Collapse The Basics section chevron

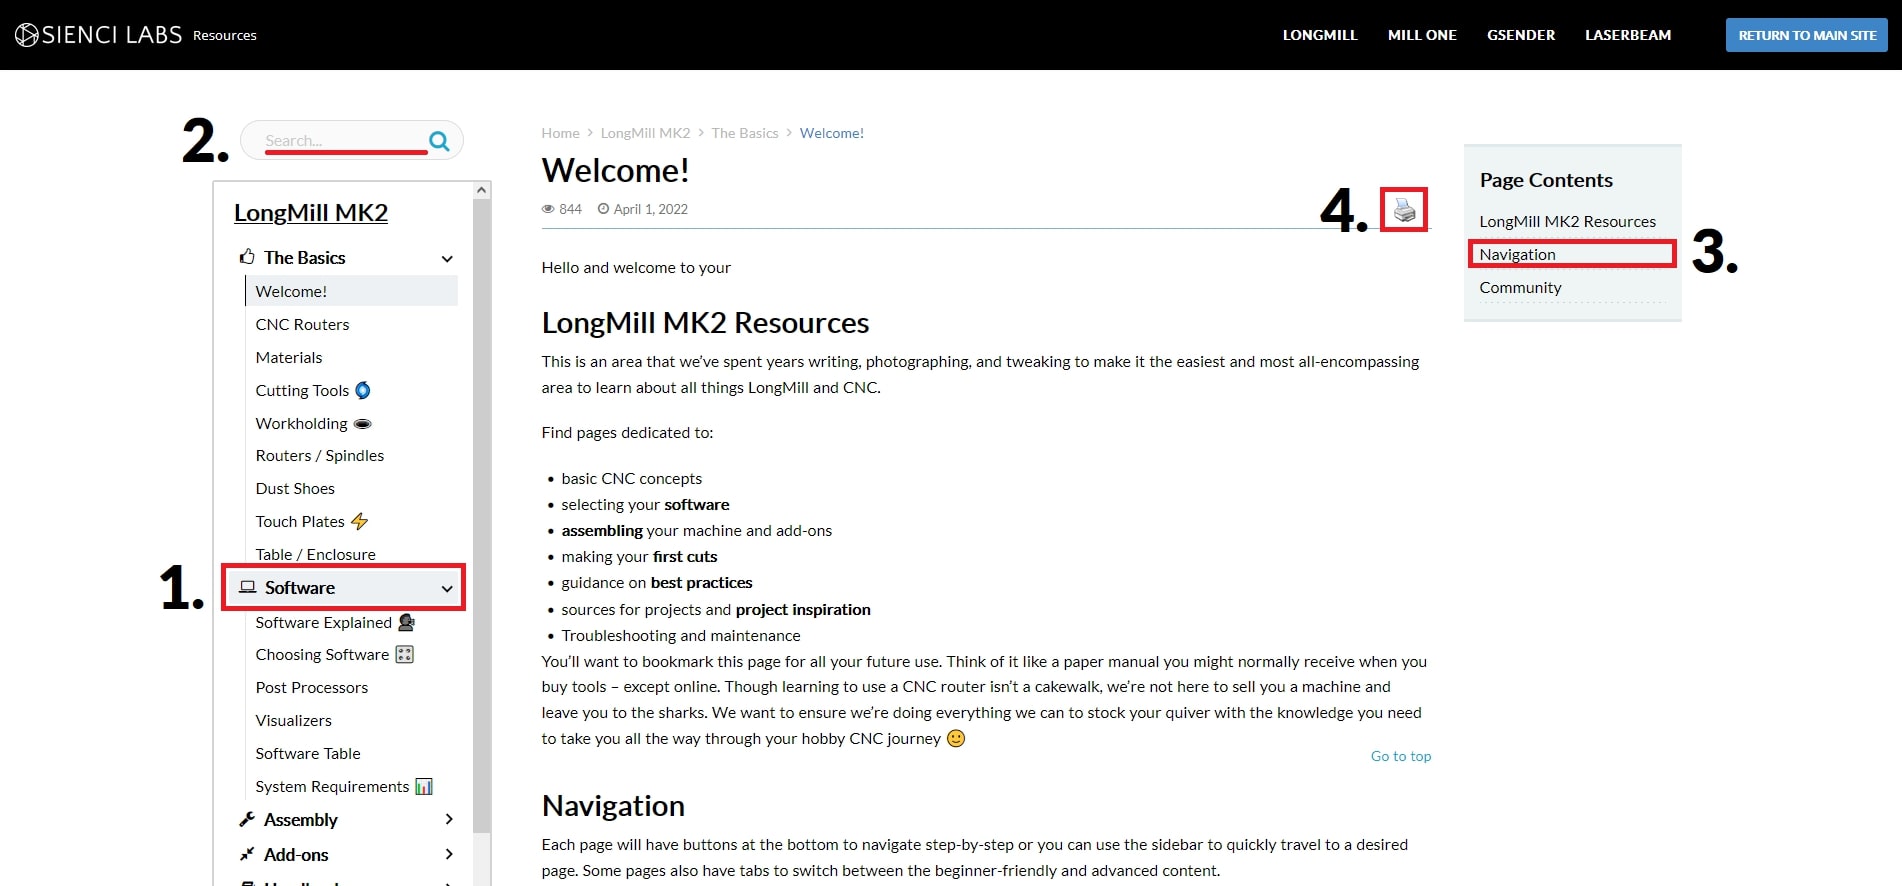(447, 259)
